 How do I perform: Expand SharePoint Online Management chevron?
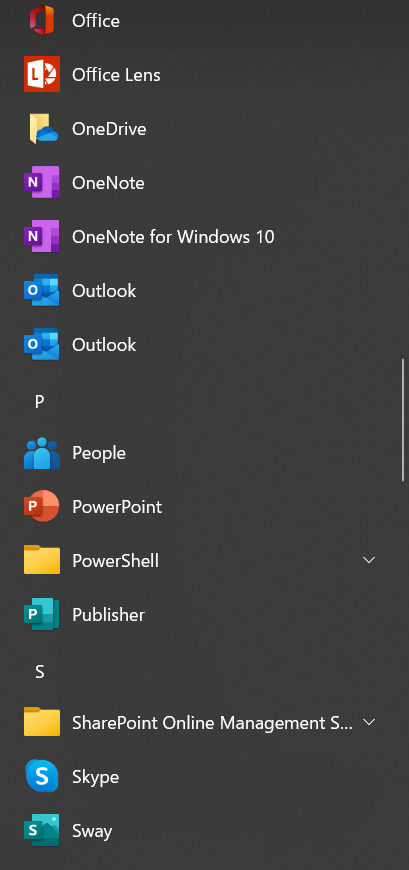coord(369,722)
